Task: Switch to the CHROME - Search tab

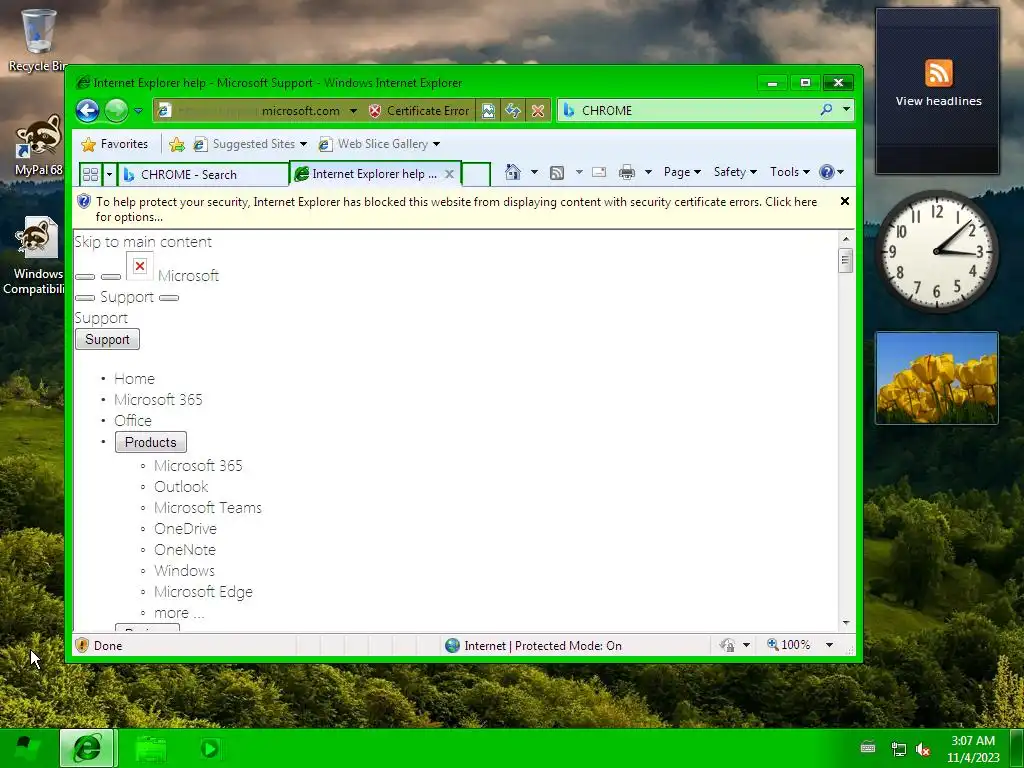Action: (202, 174)
